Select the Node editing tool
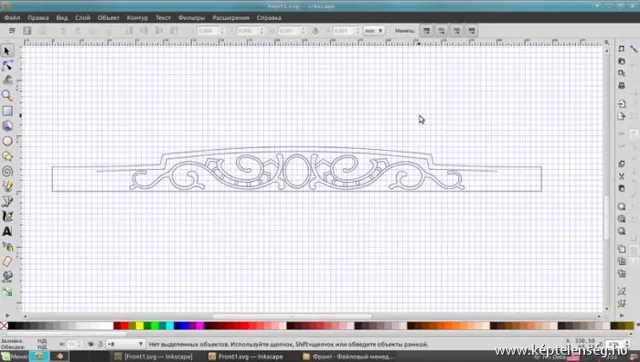 (7, 66)
